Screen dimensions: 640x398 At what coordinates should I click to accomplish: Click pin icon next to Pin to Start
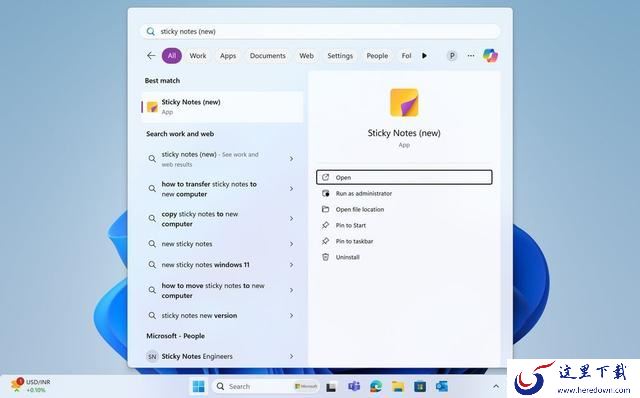point(325,225)
